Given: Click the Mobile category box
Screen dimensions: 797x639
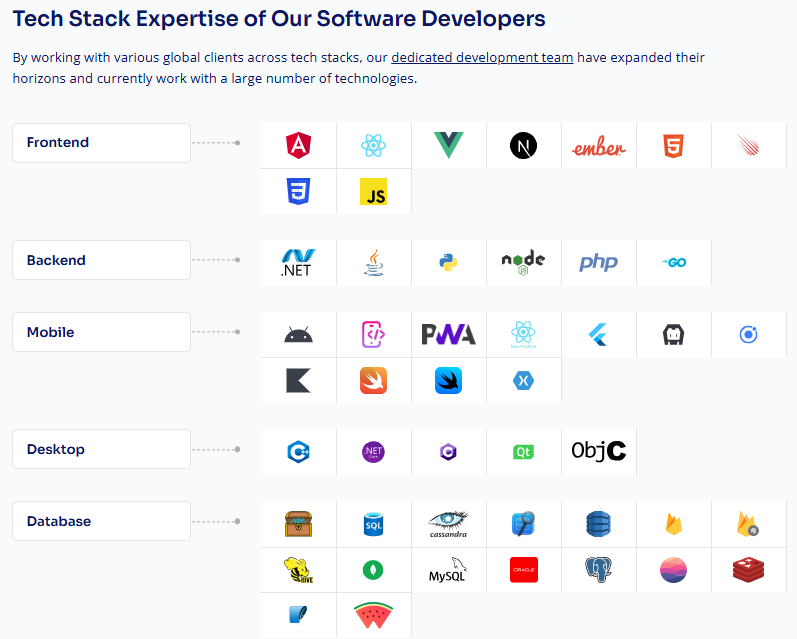Looking at the screenshot, I should click(x=101, y=332).
